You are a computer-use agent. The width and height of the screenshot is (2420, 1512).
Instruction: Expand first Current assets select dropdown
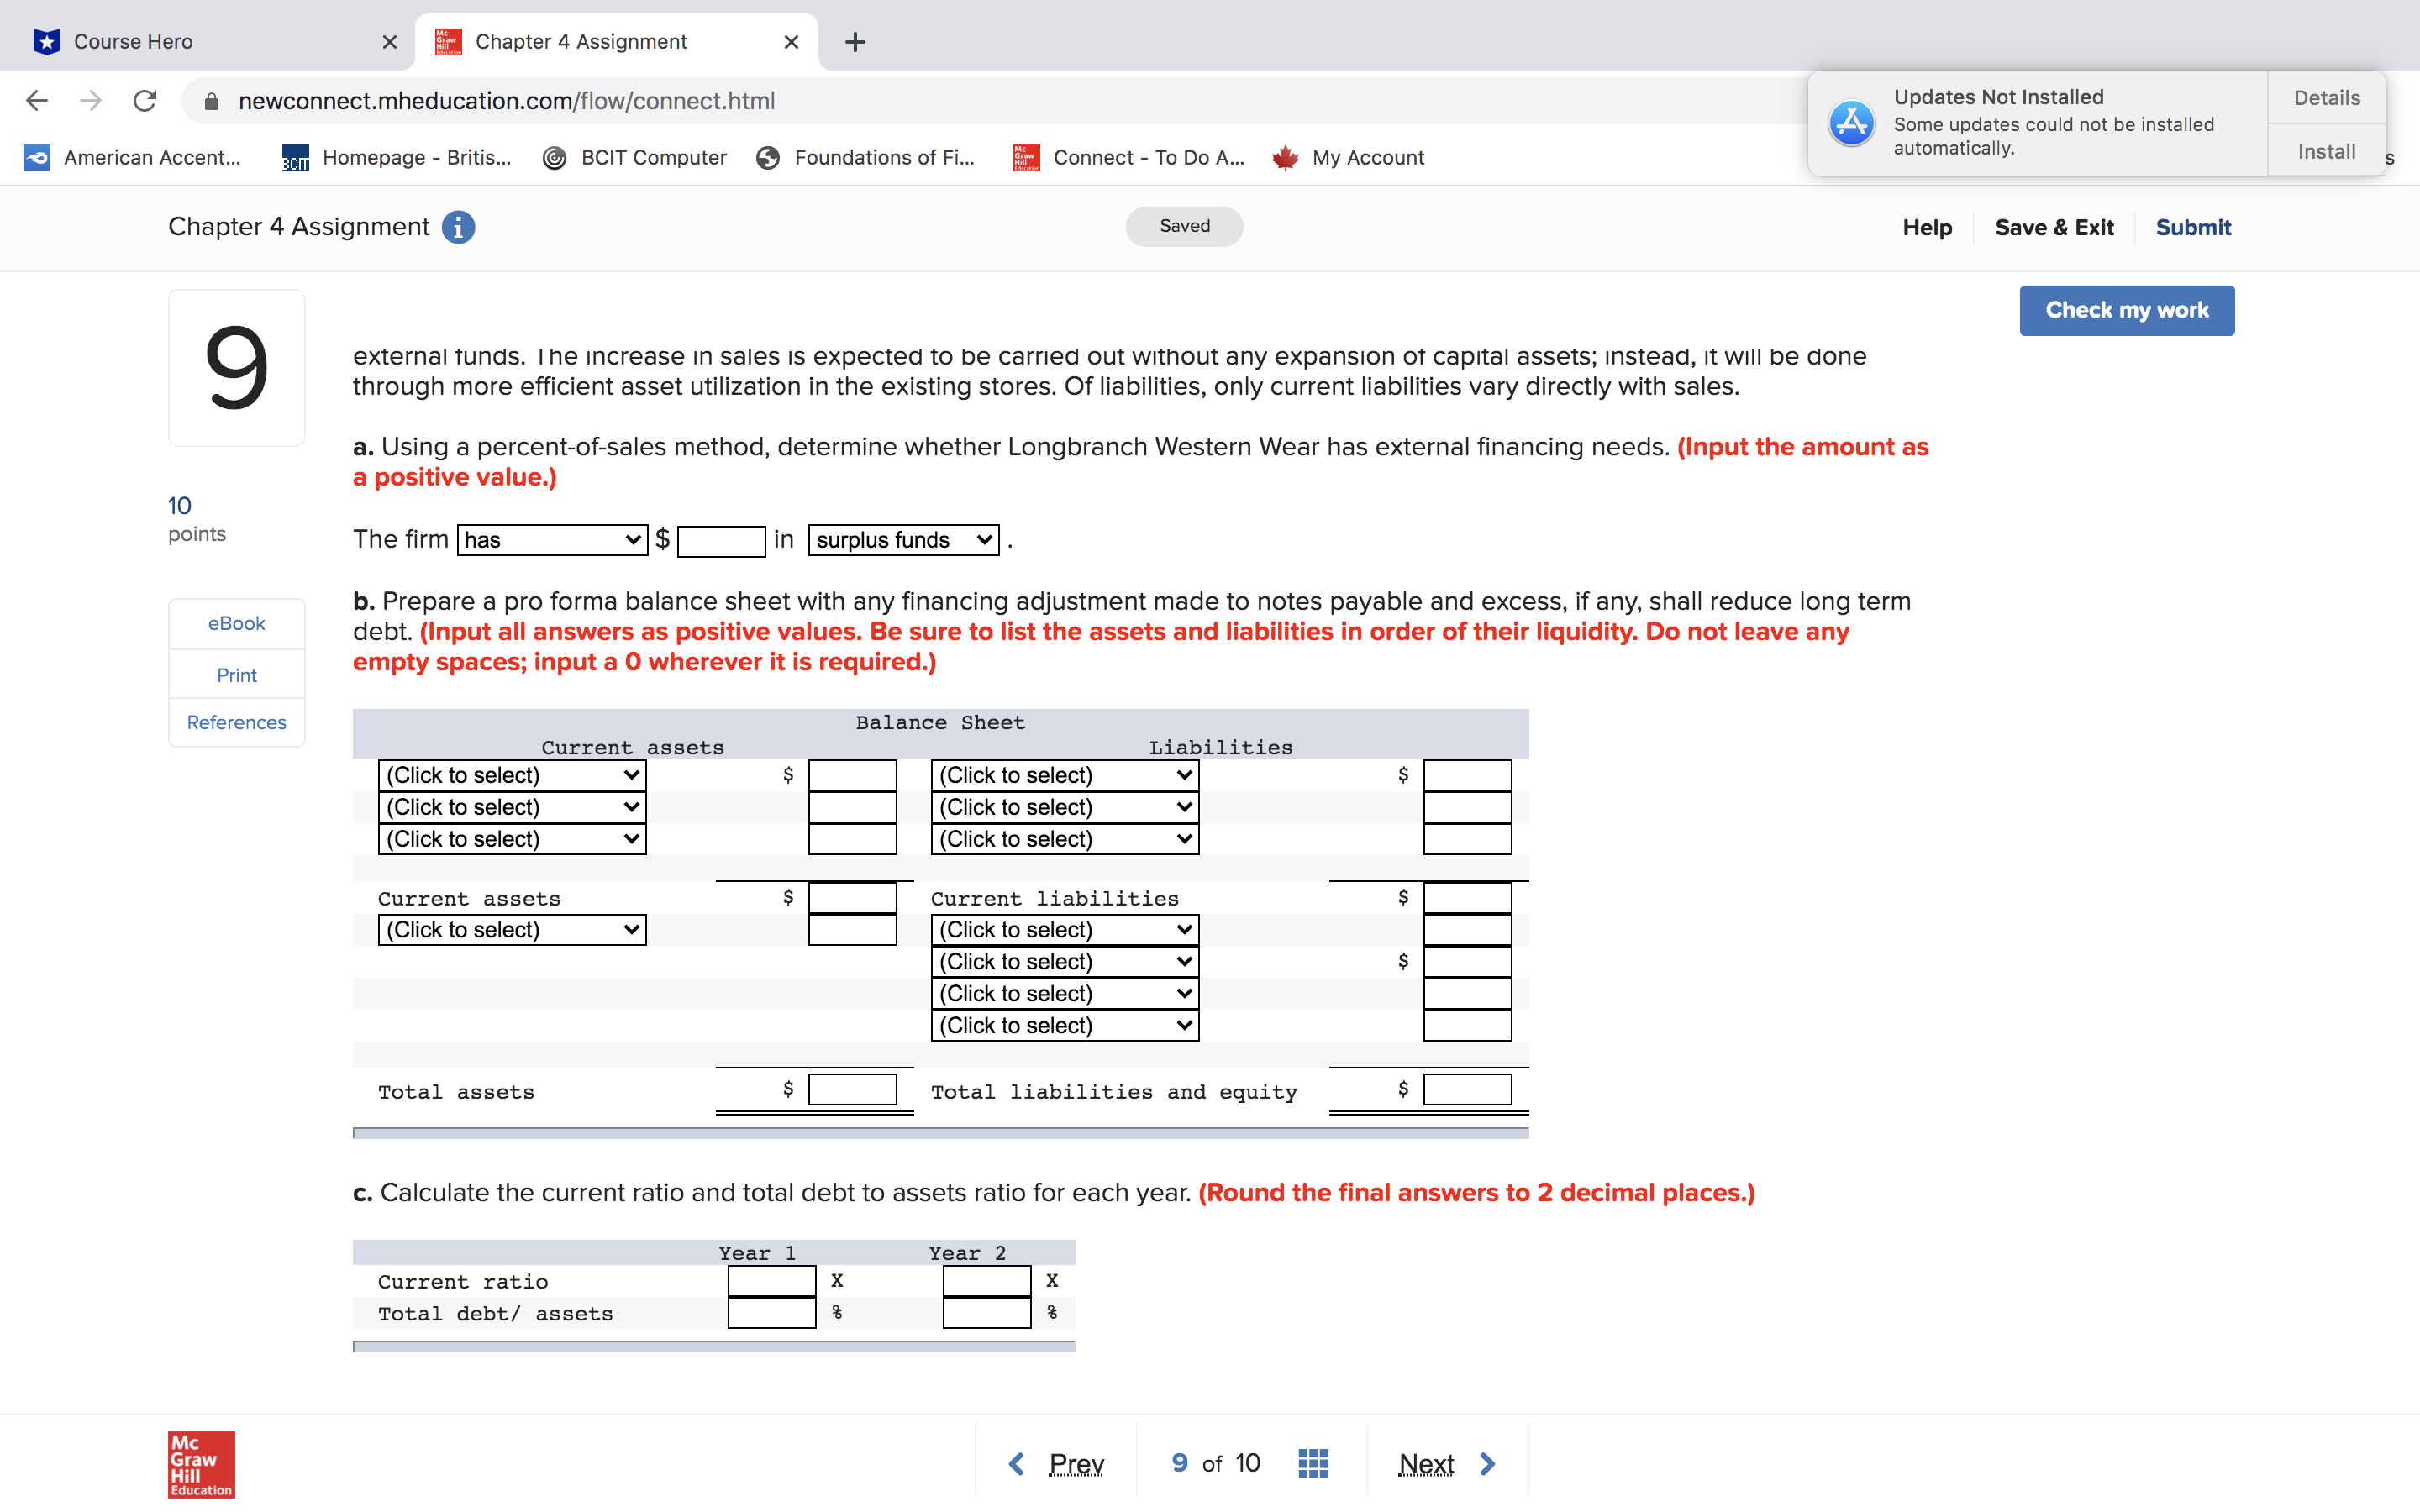point(512,775)
